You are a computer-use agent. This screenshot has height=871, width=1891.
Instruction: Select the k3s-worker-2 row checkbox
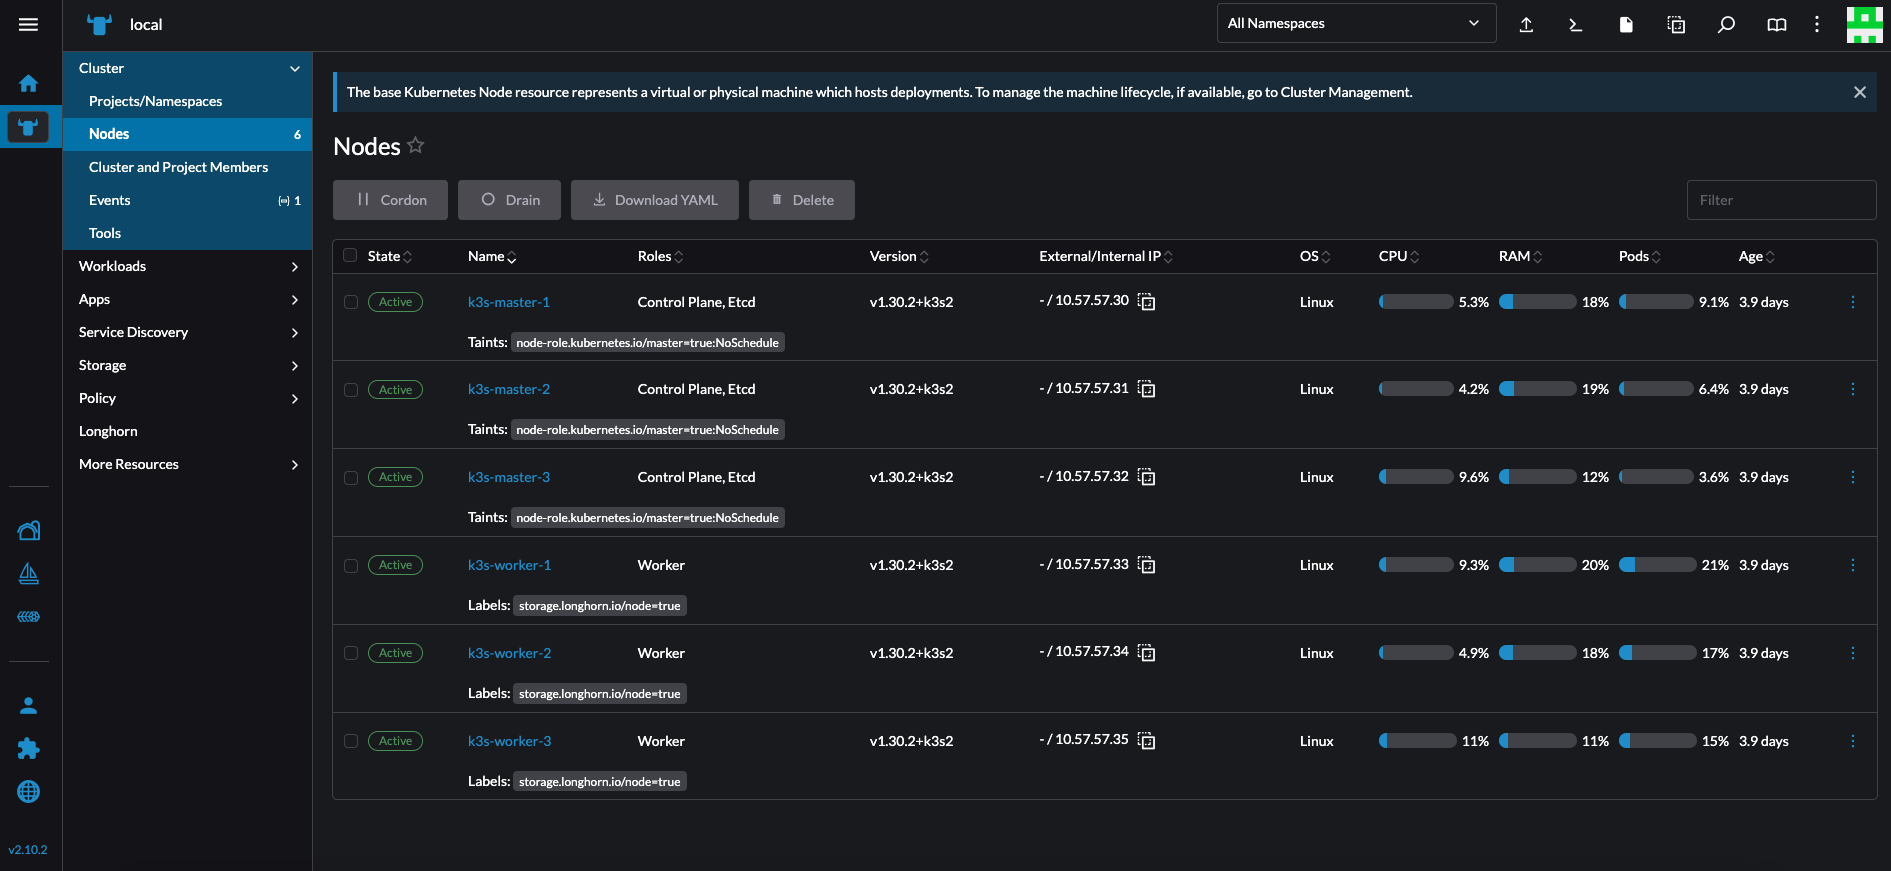point(351,653)
